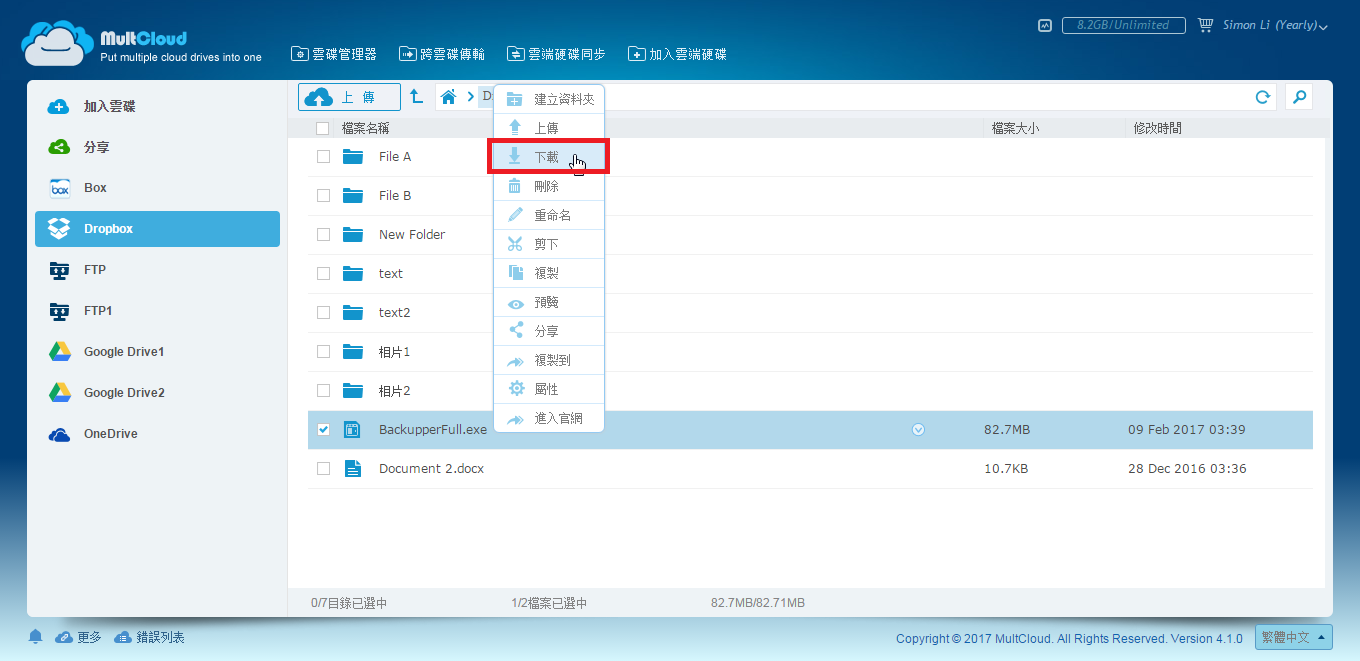
Task: Click the refresh icon in path bar
Action: click(1263, 97)
